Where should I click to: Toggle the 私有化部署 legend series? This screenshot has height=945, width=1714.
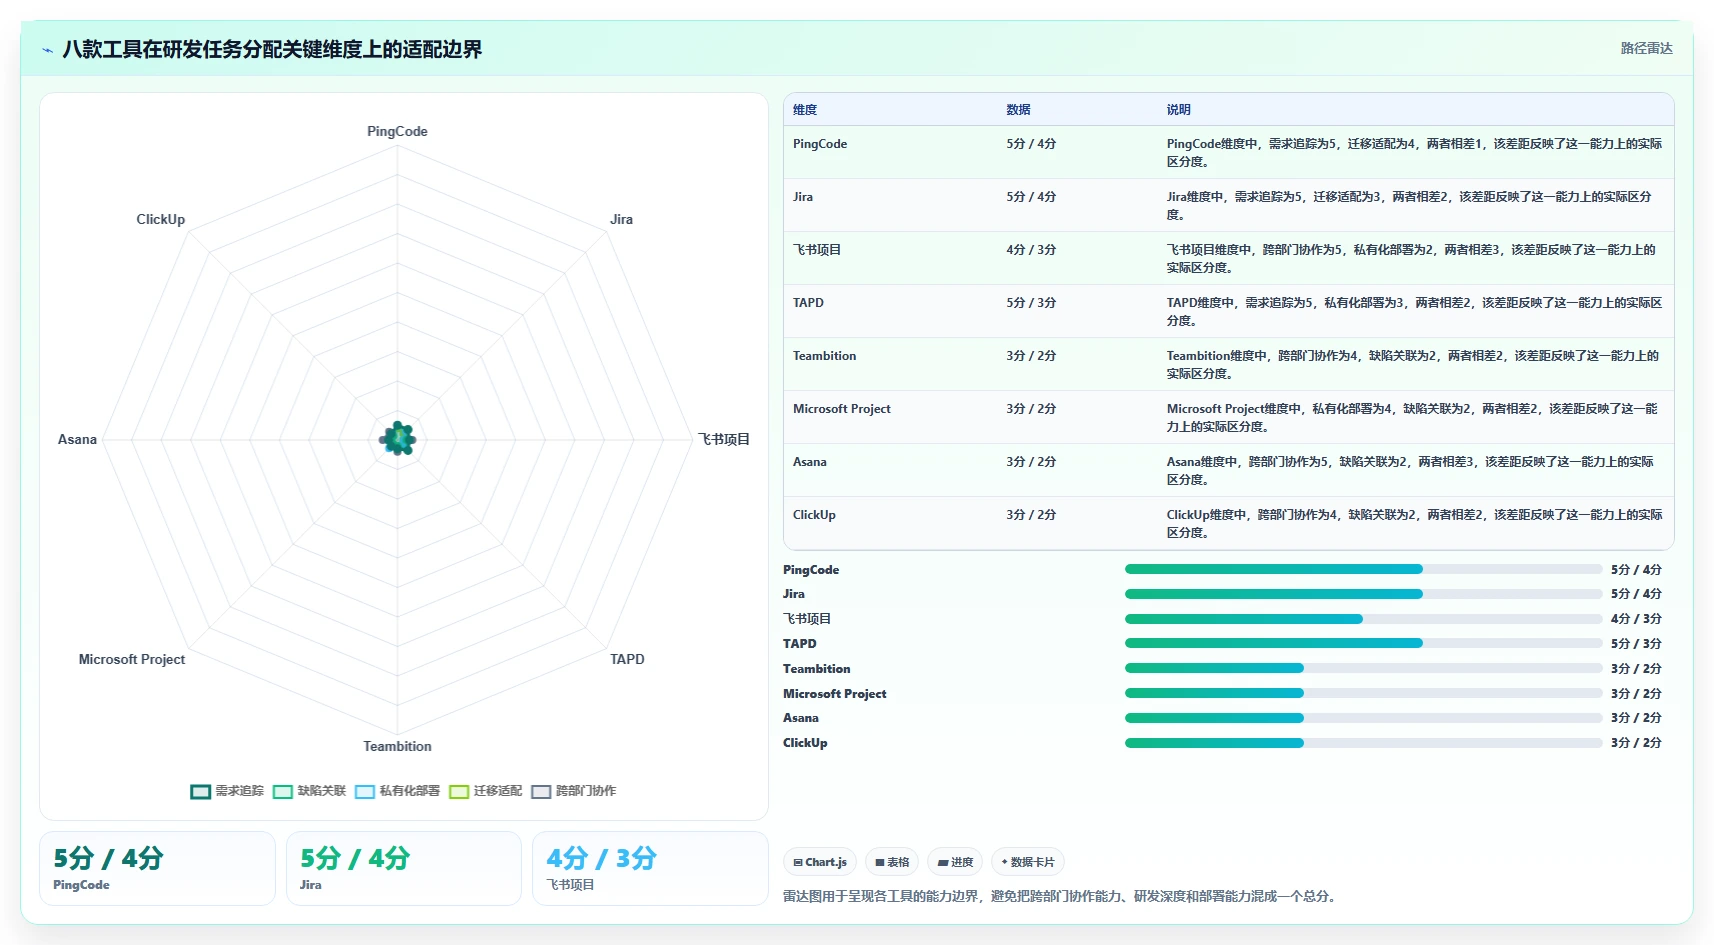[x=397, y=791]
